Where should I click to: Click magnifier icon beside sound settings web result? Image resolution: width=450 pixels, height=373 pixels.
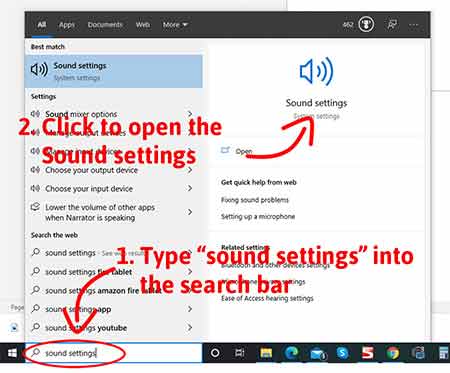click(36, 253)
